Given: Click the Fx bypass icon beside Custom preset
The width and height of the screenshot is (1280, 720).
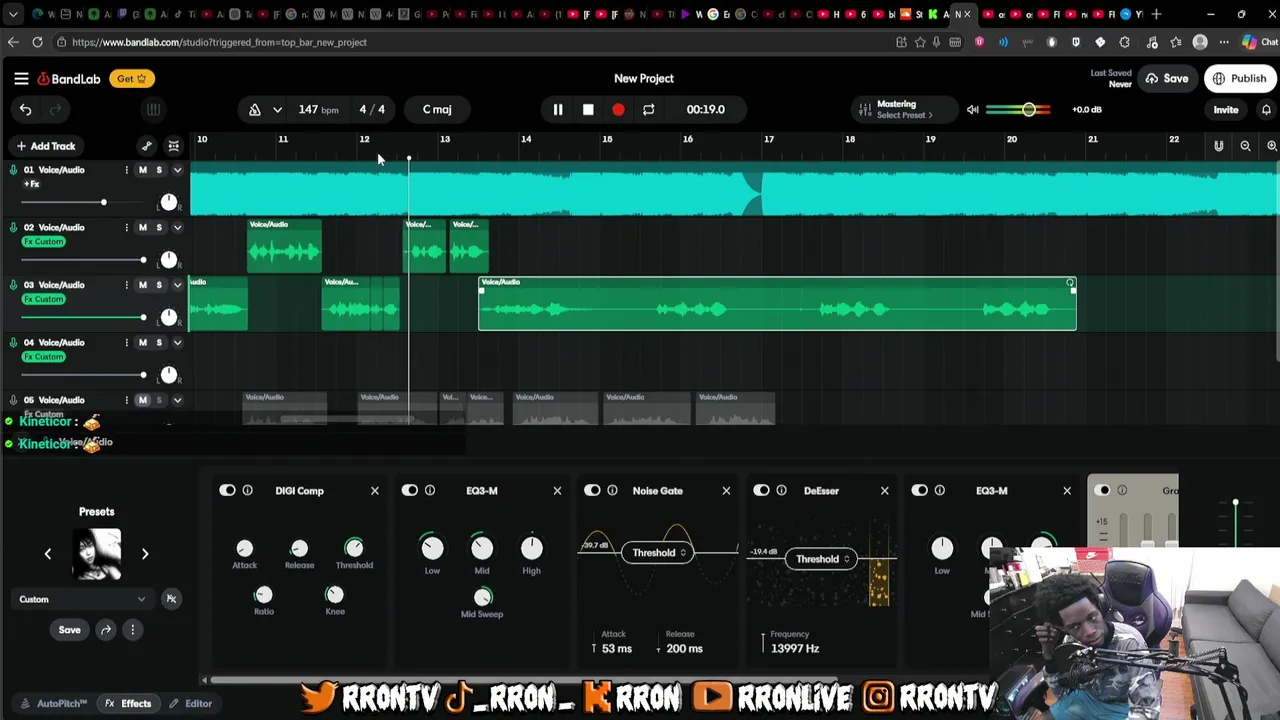Looking at the screenshot, I should tap(171, 599).
